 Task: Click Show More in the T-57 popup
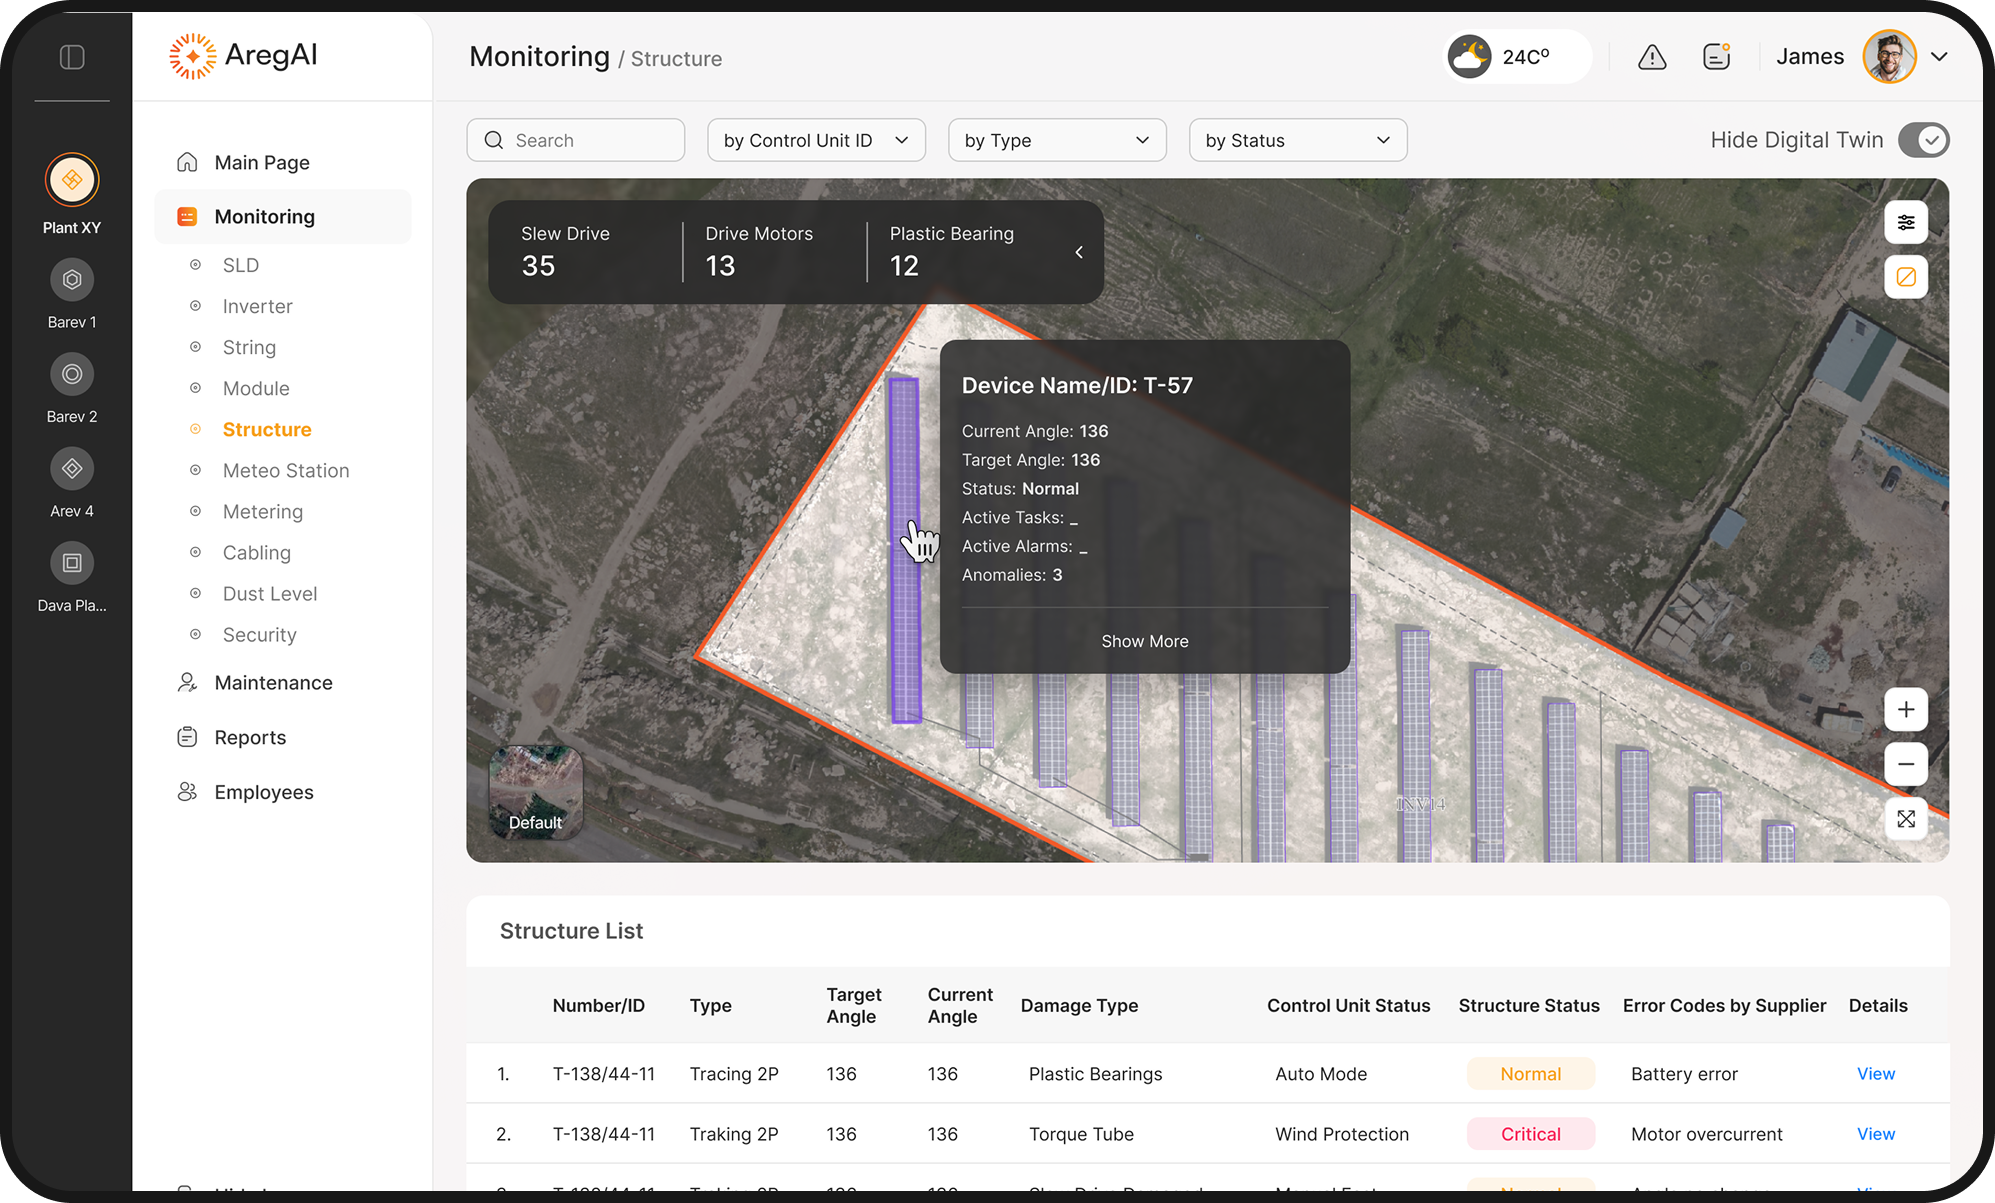click(x=1144, y=641)
